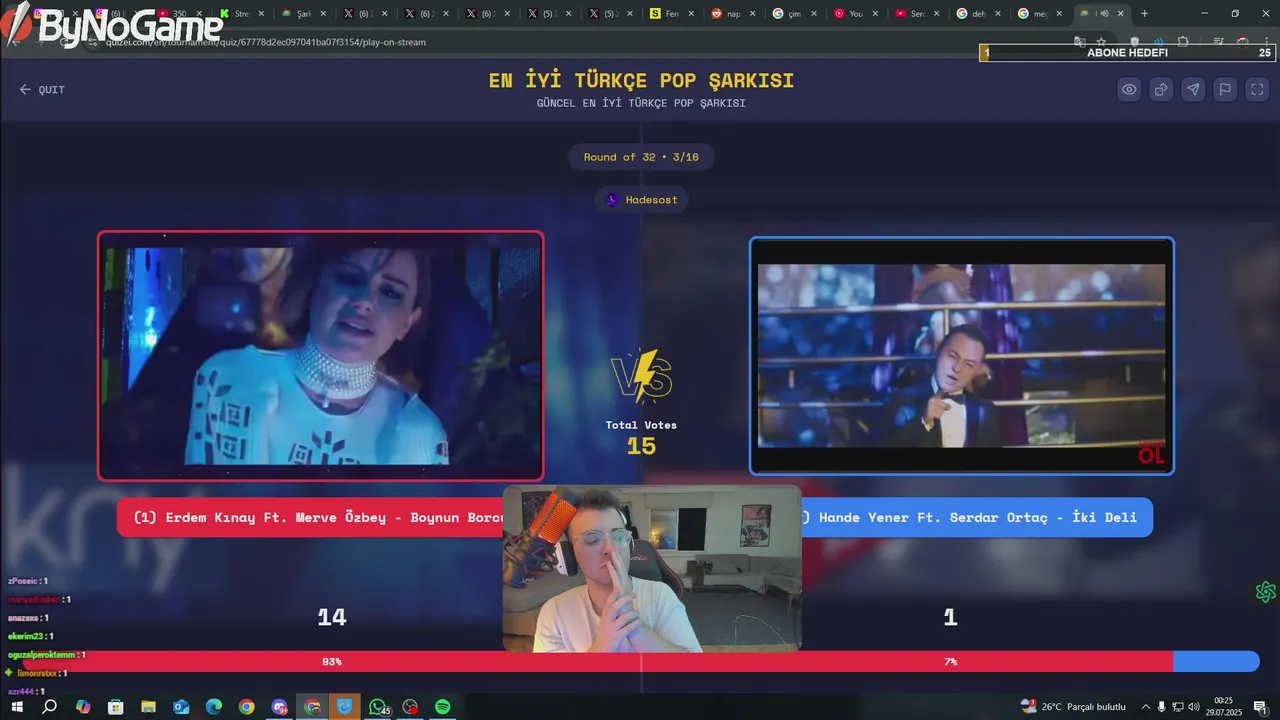Click the left video thumbnail with red border
The width and height of the screenshot is (1280, 720).
(x=321, y=356)
